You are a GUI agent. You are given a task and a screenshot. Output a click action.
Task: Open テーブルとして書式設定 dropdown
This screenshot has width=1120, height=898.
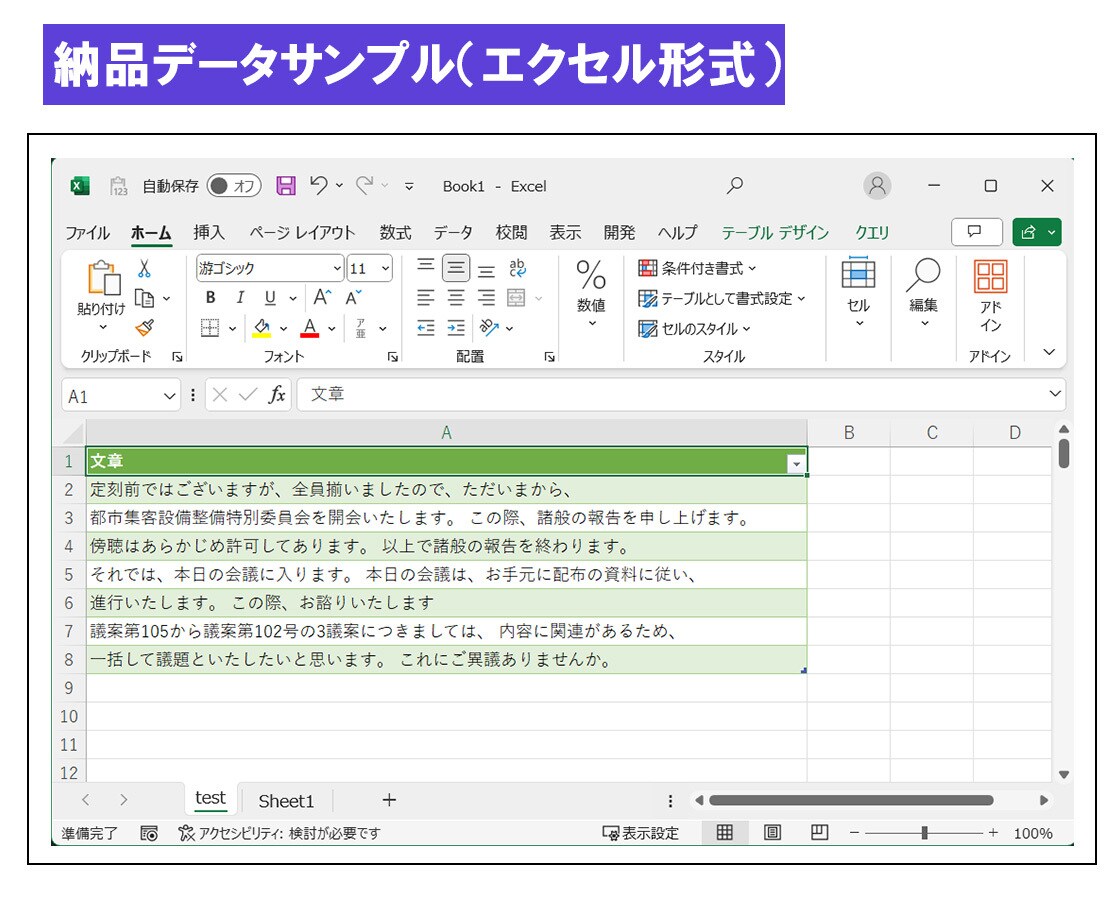click(721, 298)
